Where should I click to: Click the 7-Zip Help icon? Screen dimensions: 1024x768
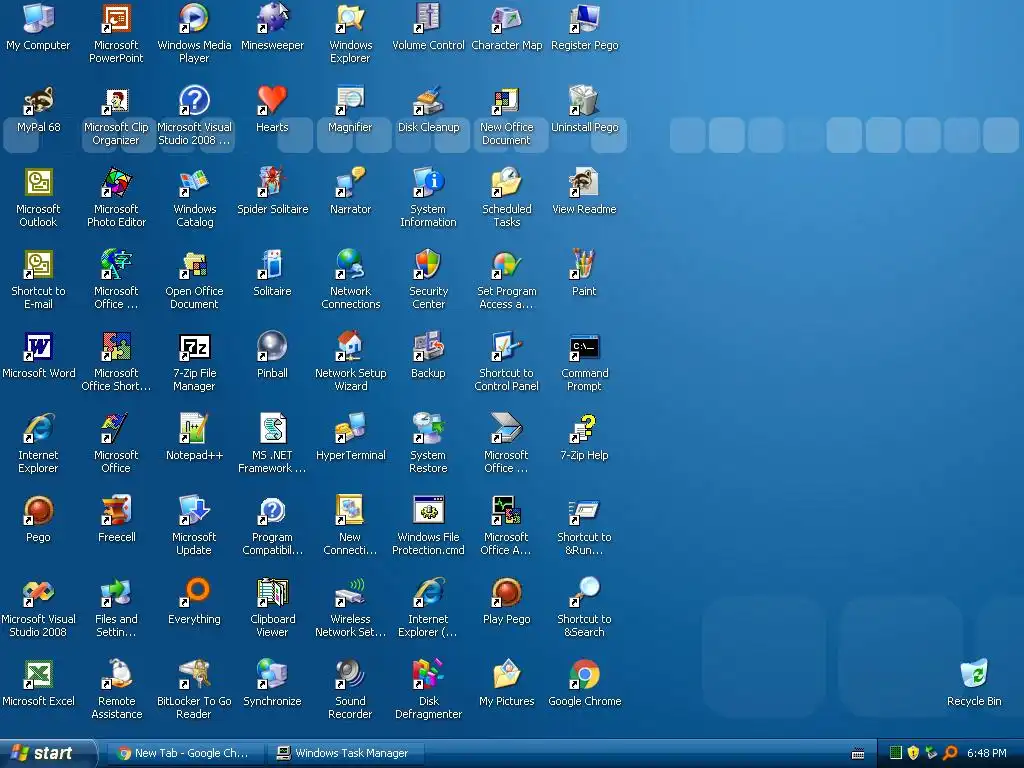(584, 428)
